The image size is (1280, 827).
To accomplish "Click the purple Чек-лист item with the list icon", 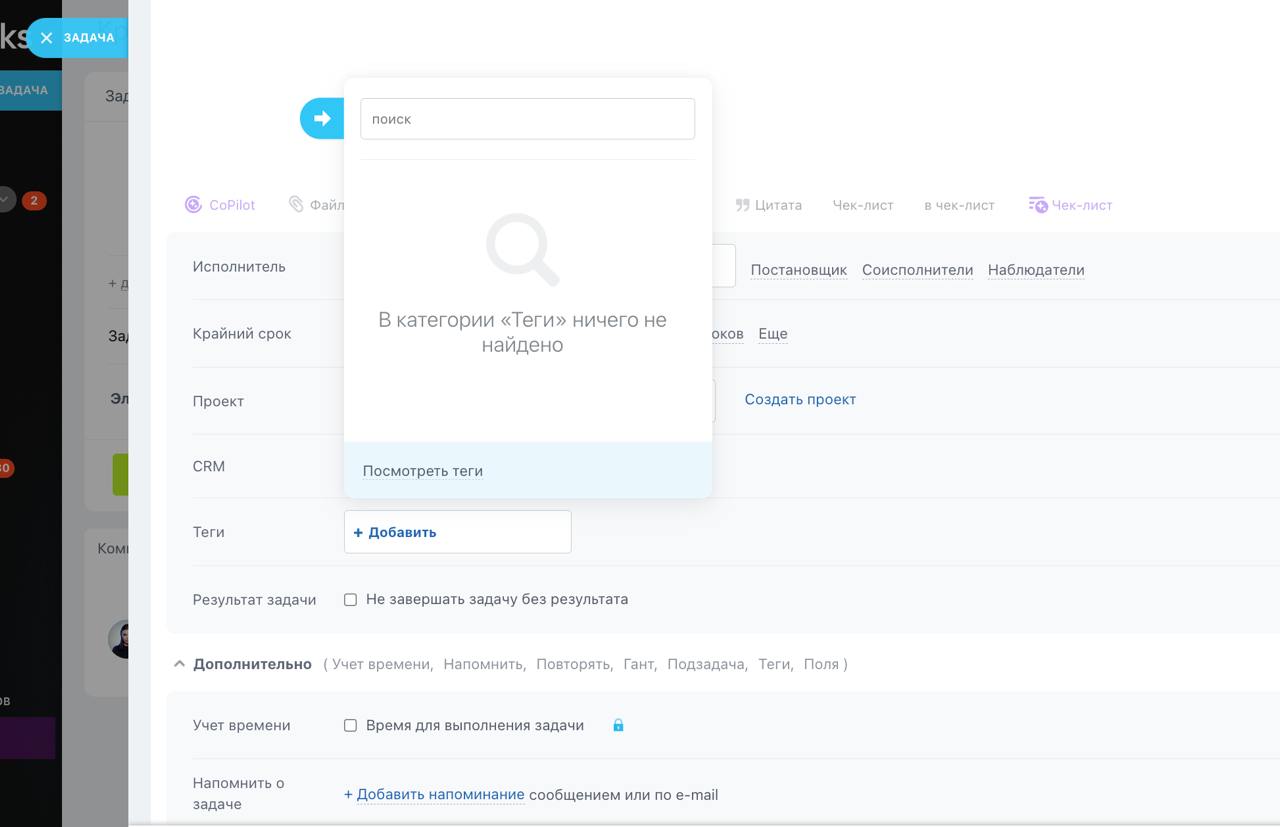I will pos(1070,205).
